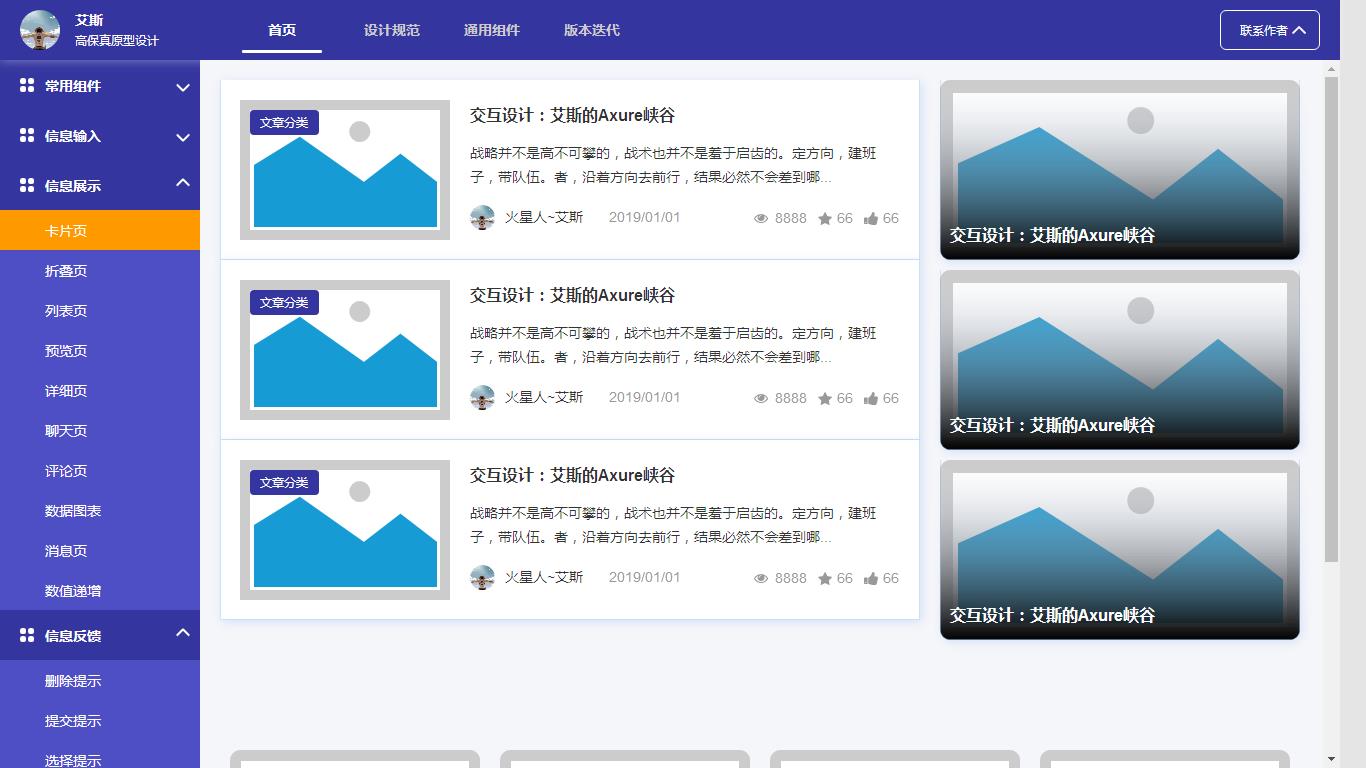Click the 文章分类 tag on second article
Viewport: 1366px width, 768px height.
click(x=284, y=302)
